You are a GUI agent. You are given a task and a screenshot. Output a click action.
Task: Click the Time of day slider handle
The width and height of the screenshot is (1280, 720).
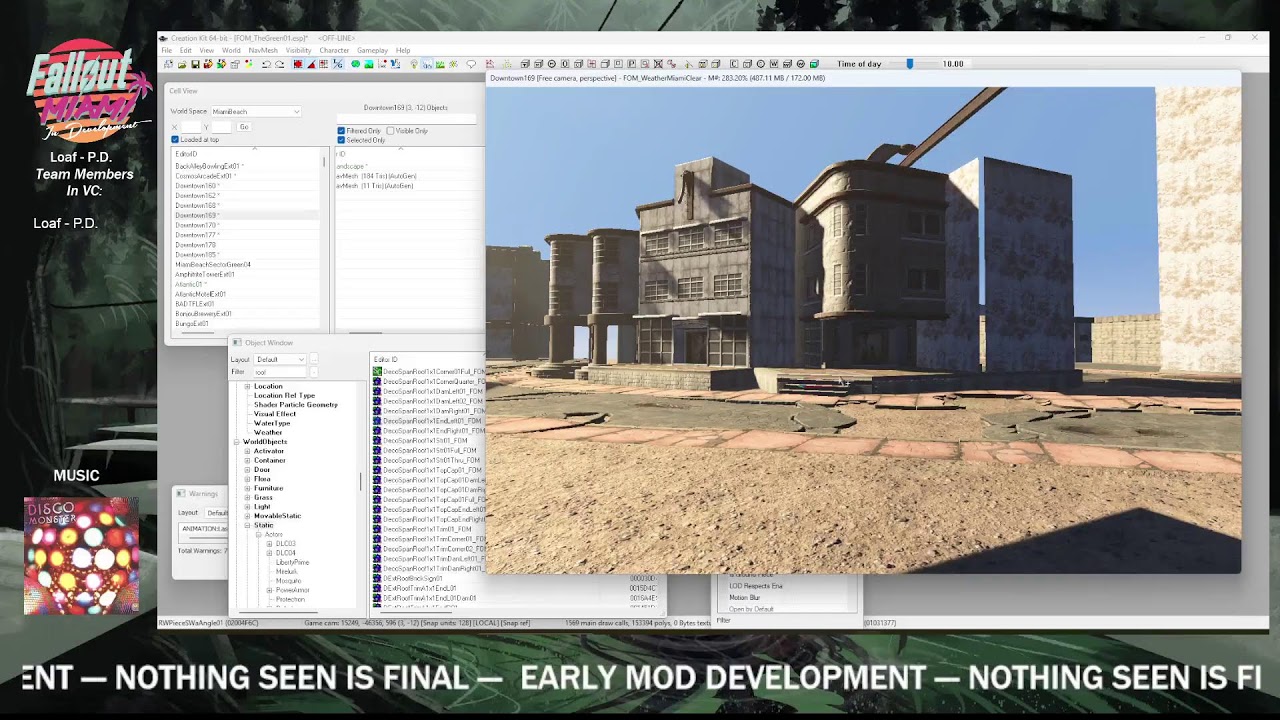point(909,64)
